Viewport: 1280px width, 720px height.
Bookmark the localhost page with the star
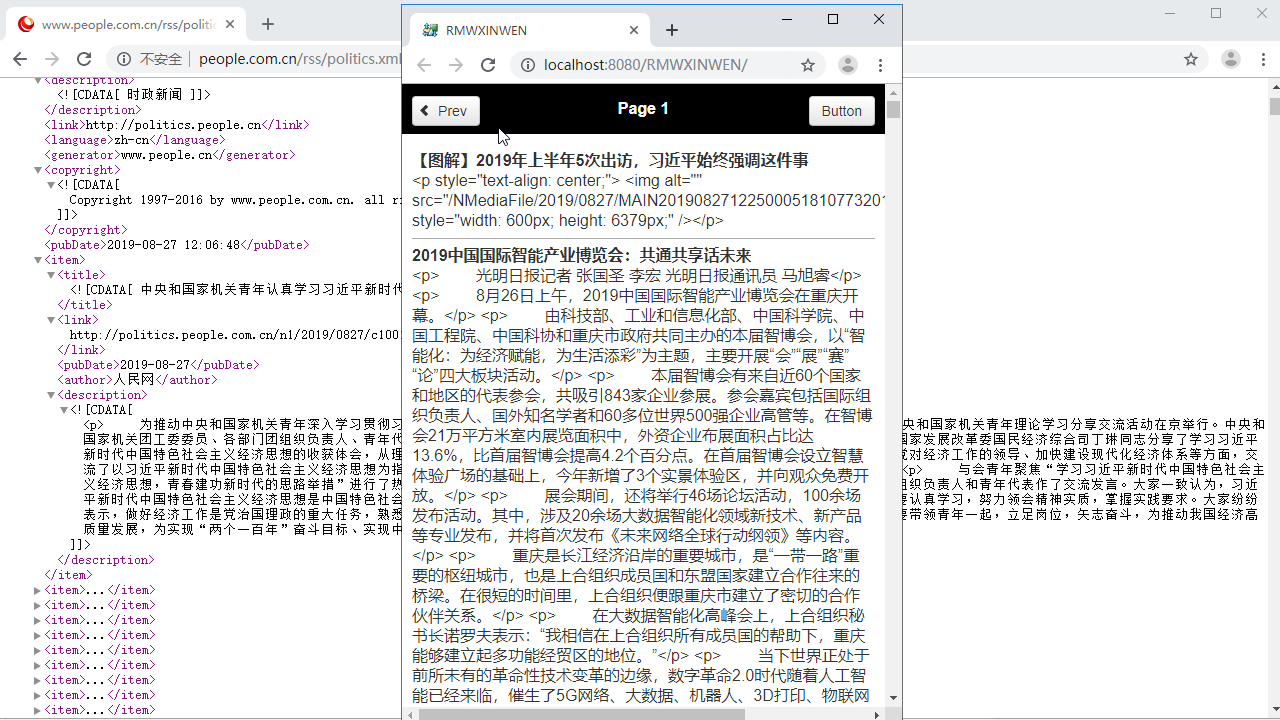tap(808, 65)
